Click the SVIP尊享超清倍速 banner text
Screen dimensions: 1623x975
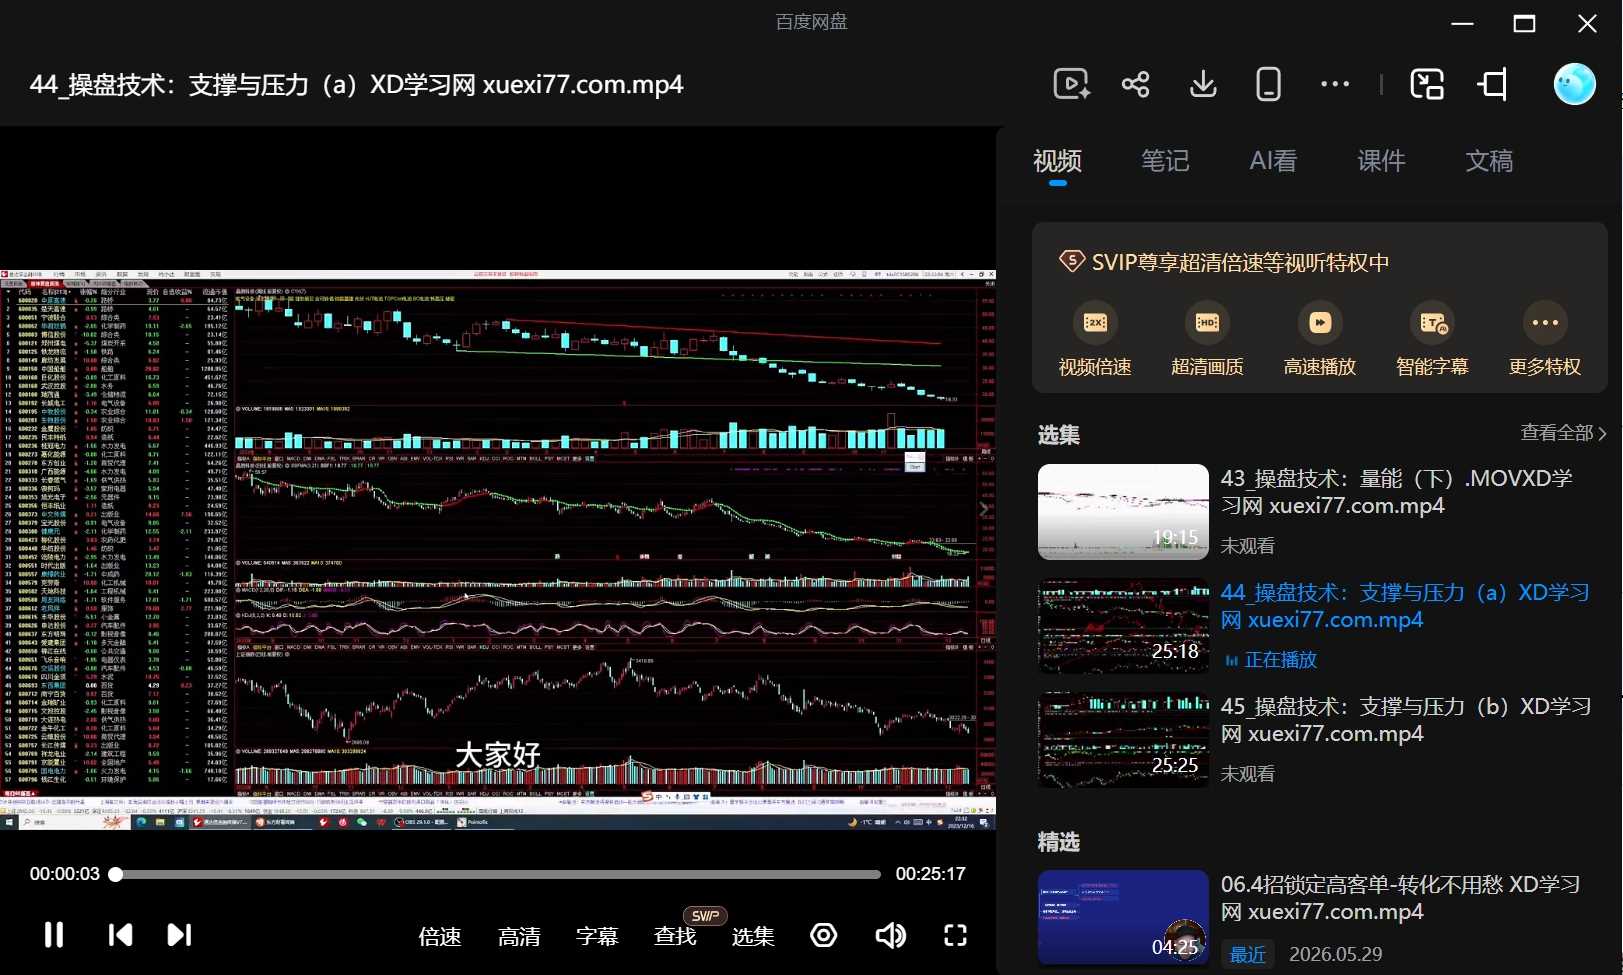[1240, 262]
